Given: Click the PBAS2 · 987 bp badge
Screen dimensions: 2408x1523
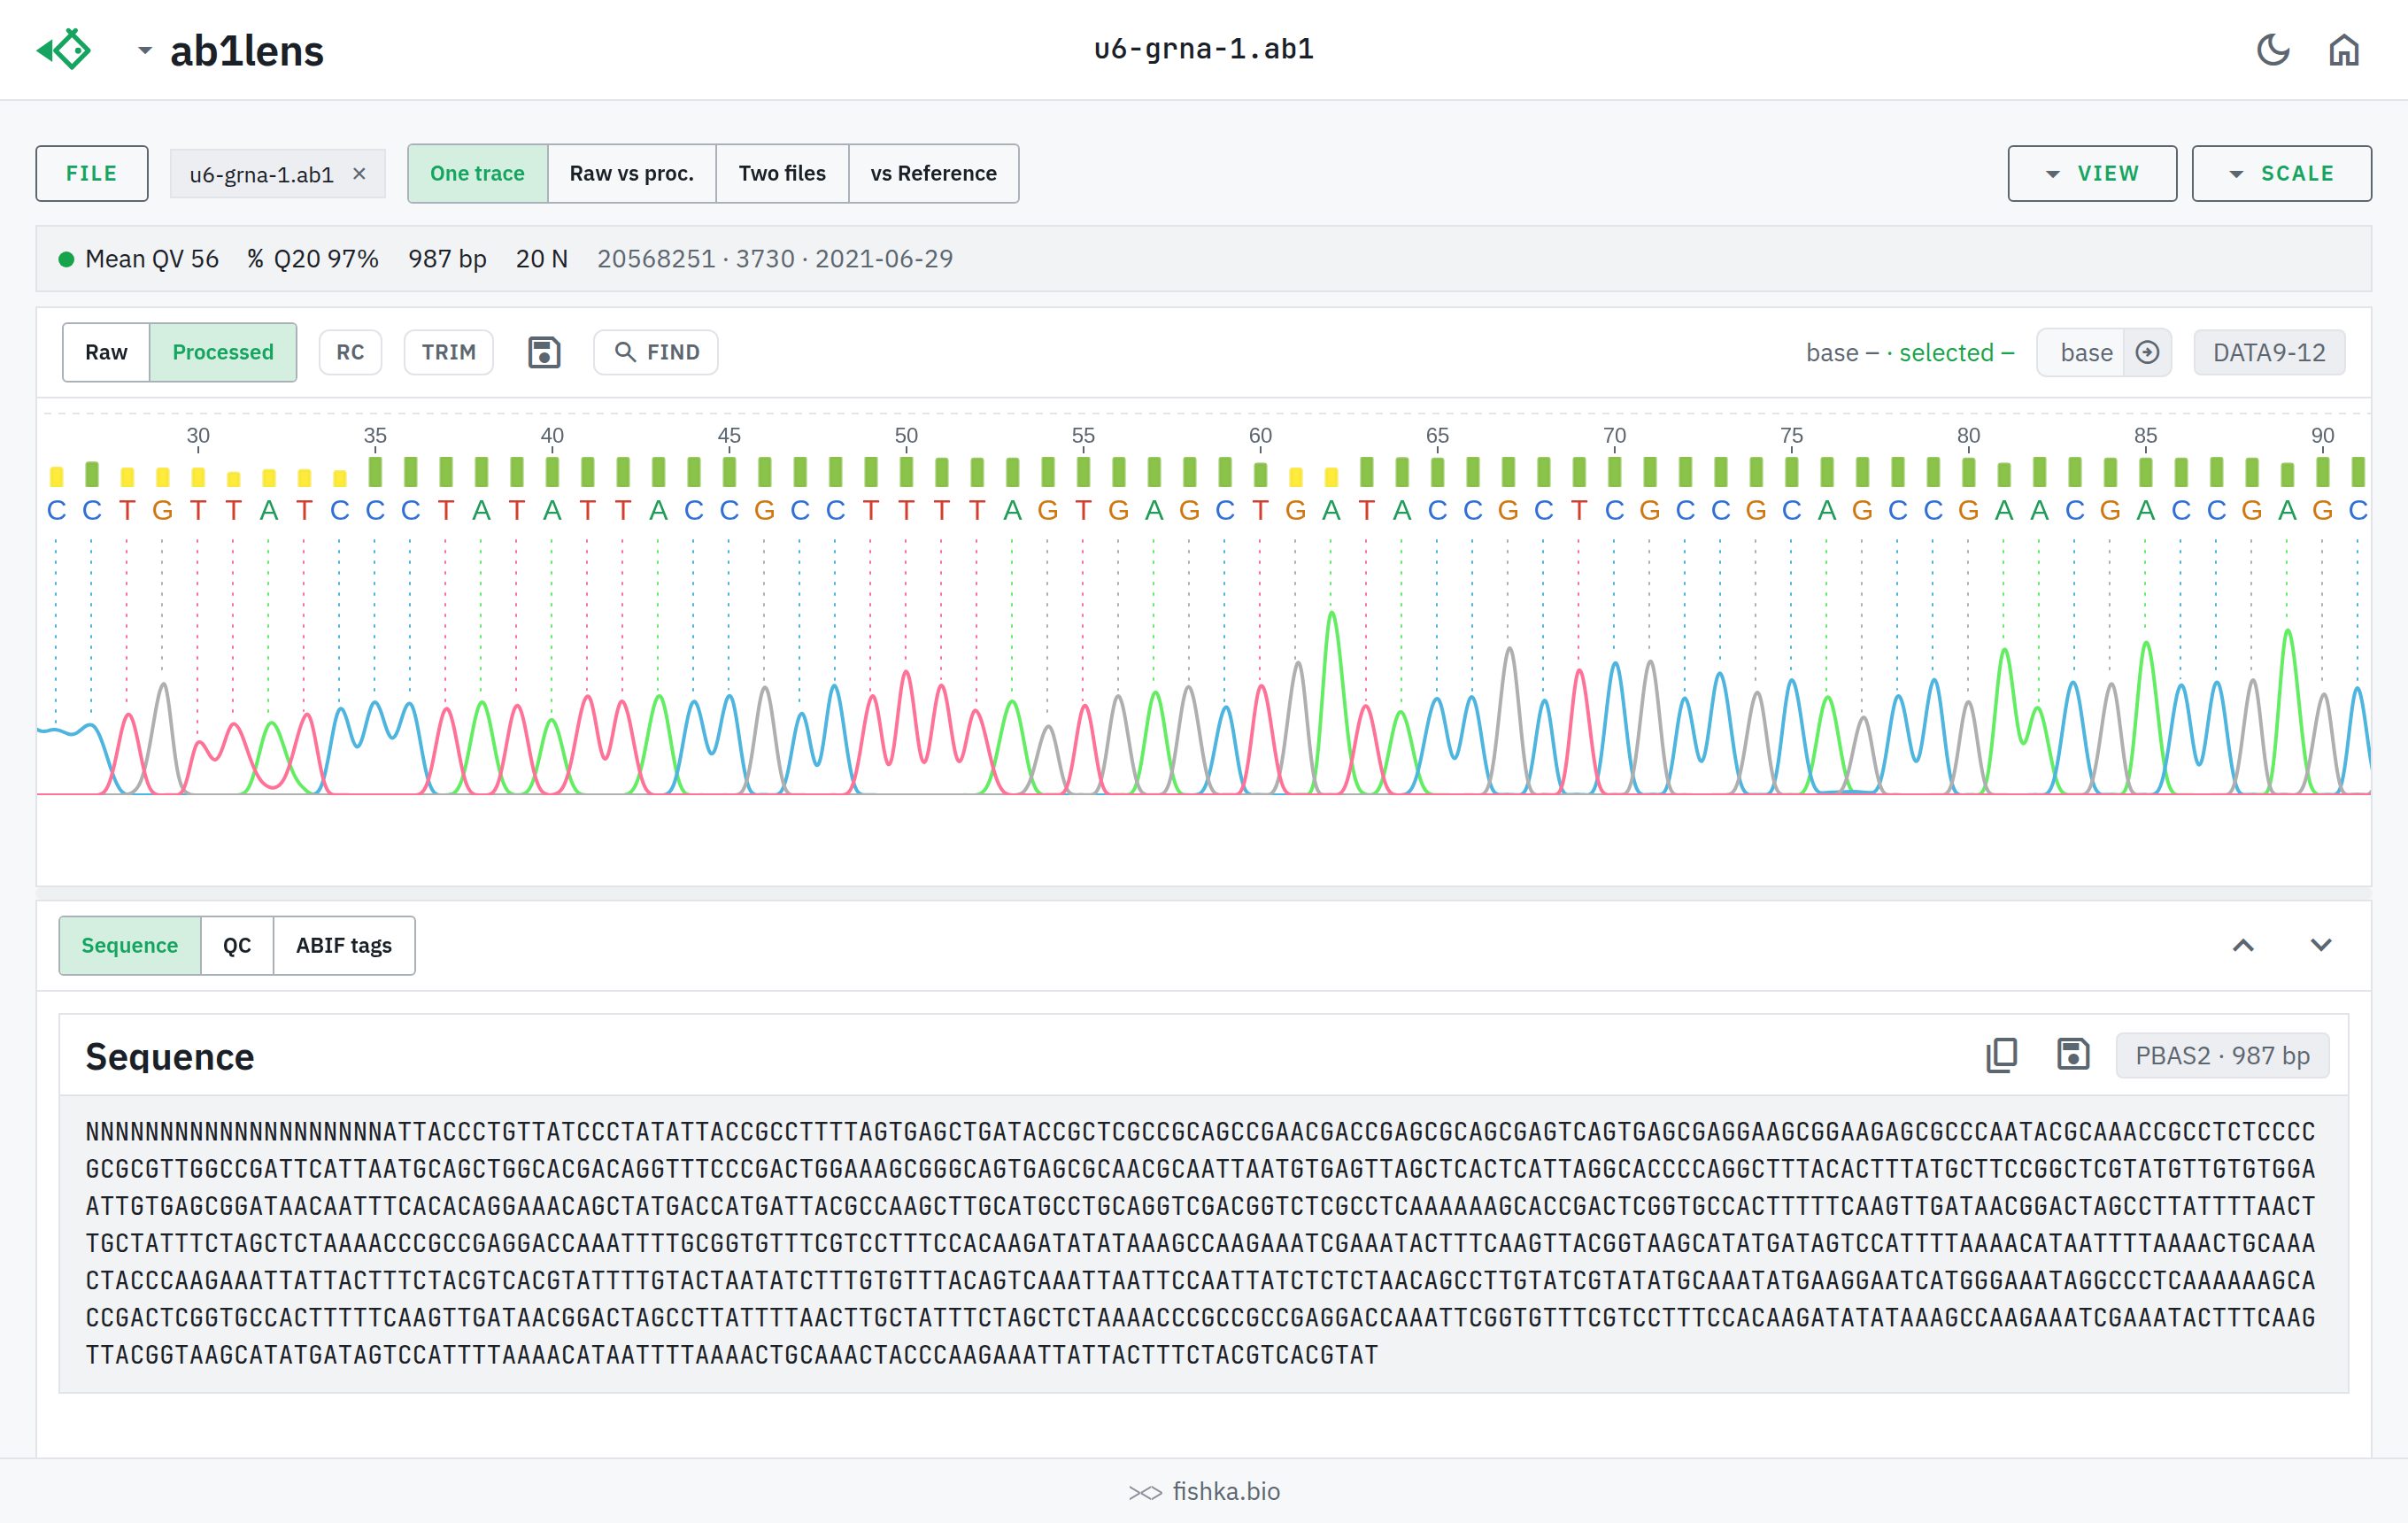Looking at the screenshot, I should coord(2222,1055).
